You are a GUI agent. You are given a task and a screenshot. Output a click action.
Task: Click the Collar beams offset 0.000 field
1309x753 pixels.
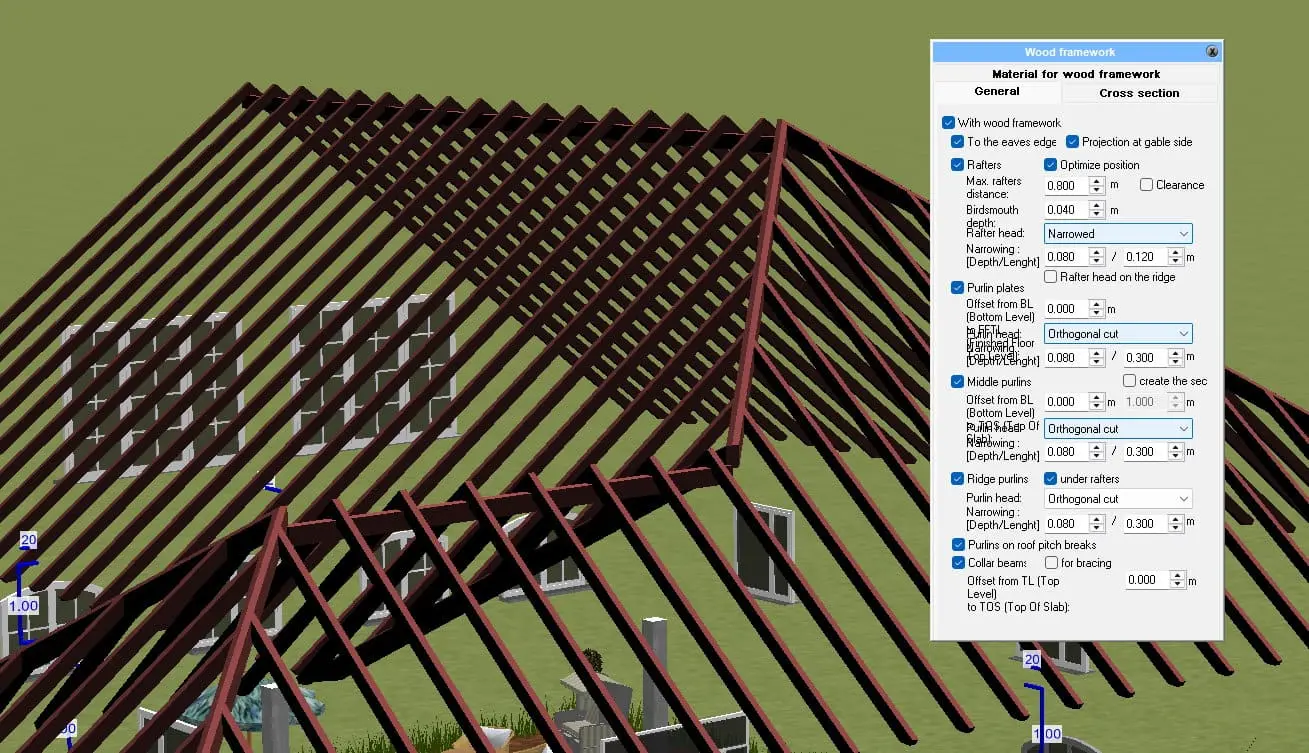1146,580
